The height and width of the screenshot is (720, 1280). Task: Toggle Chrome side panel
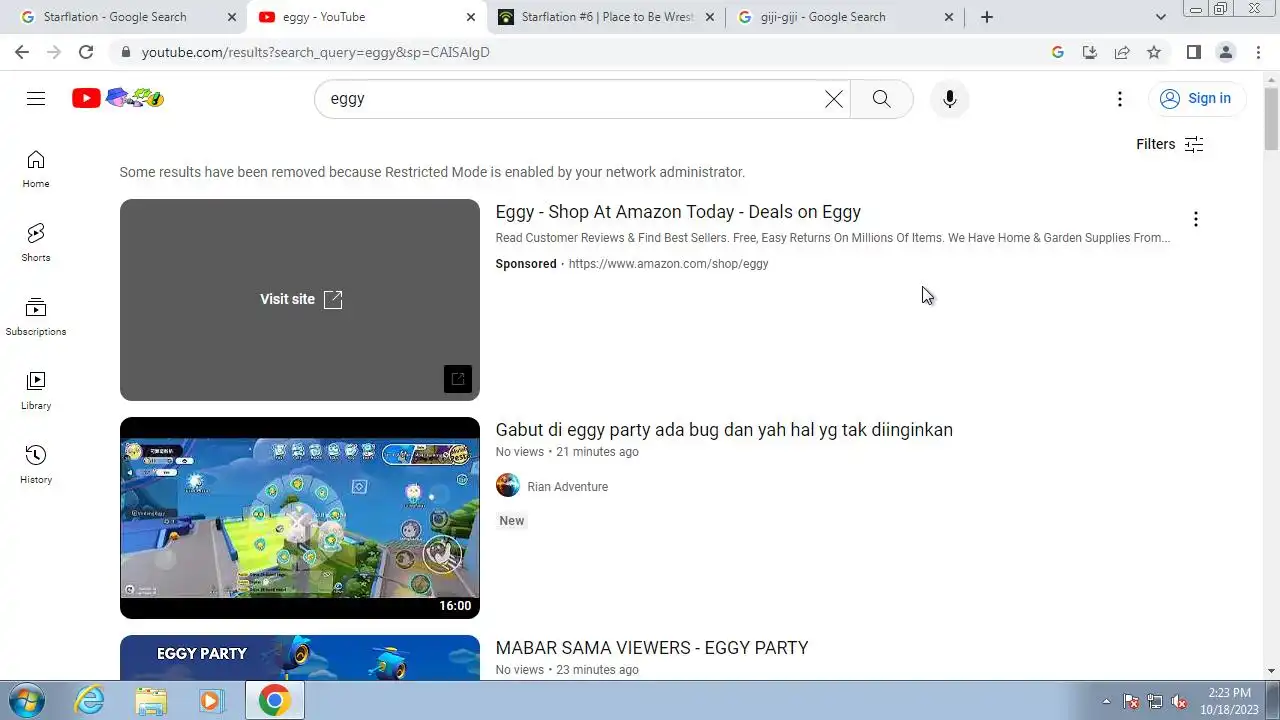click(x=1193, y=52)
